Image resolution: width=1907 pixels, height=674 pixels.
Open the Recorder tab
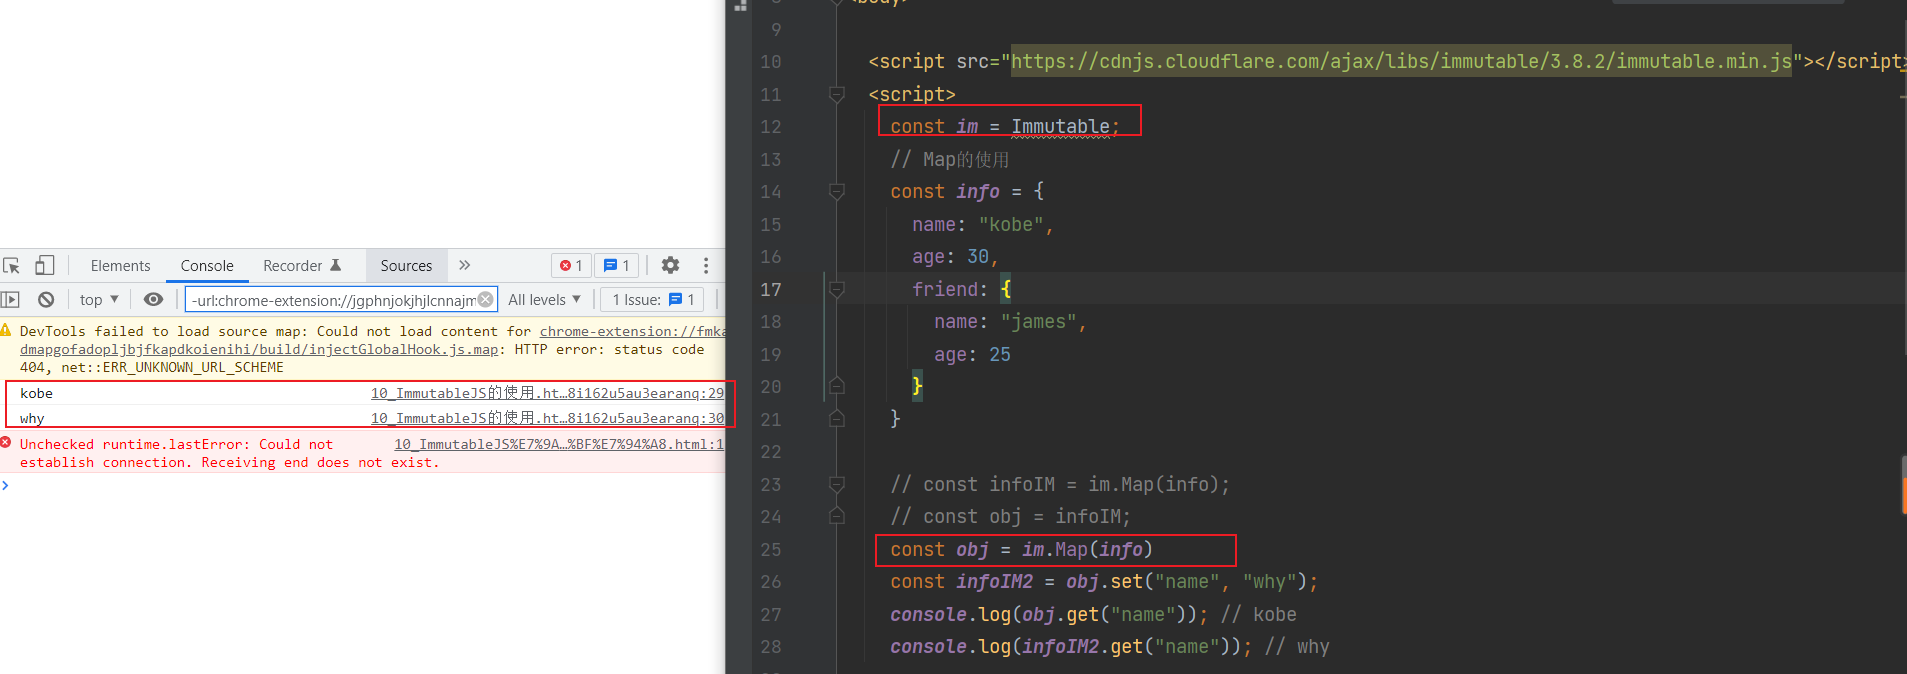tap(302, 265)
